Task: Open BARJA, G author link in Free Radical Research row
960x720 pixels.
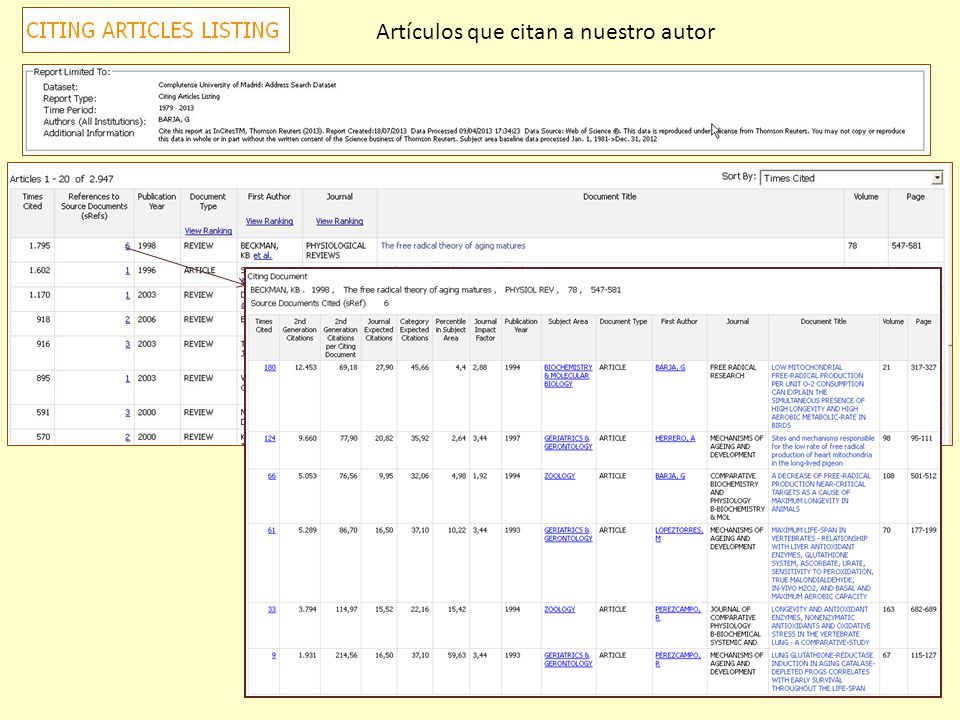Action: [670, 367]
